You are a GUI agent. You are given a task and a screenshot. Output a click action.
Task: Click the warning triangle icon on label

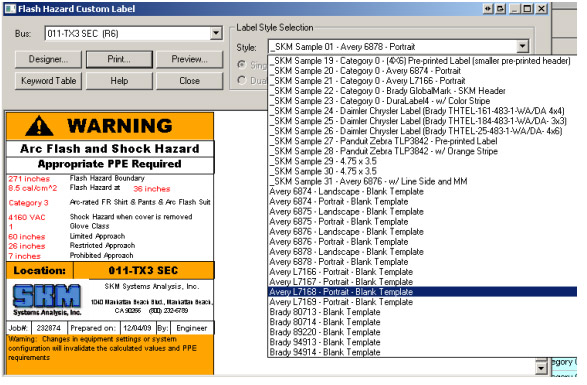39,126
